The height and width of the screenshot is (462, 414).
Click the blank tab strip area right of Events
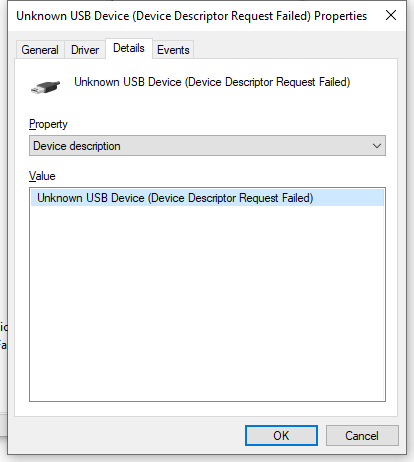click(x=295, y=49)
